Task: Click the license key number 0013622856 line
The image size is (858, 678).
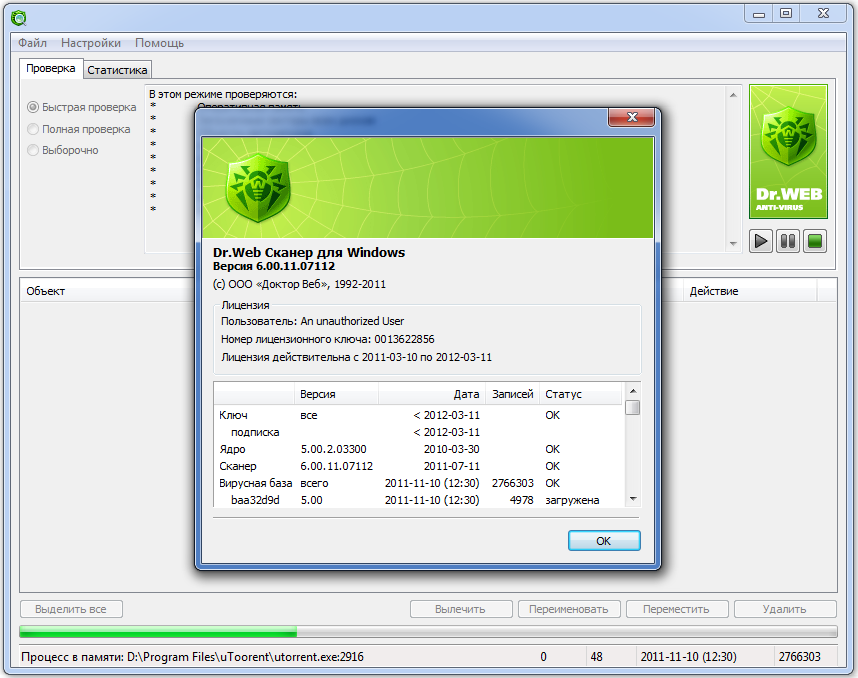Action: point(327,339)
